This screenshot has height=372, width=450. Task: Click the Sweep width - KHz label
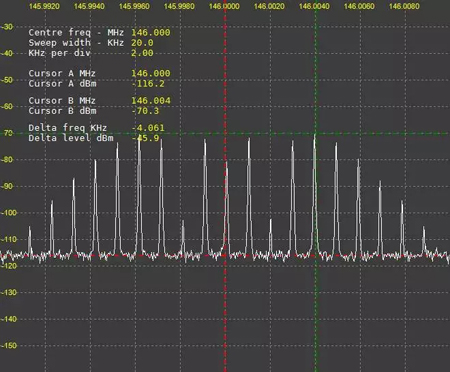coord(76,43)
